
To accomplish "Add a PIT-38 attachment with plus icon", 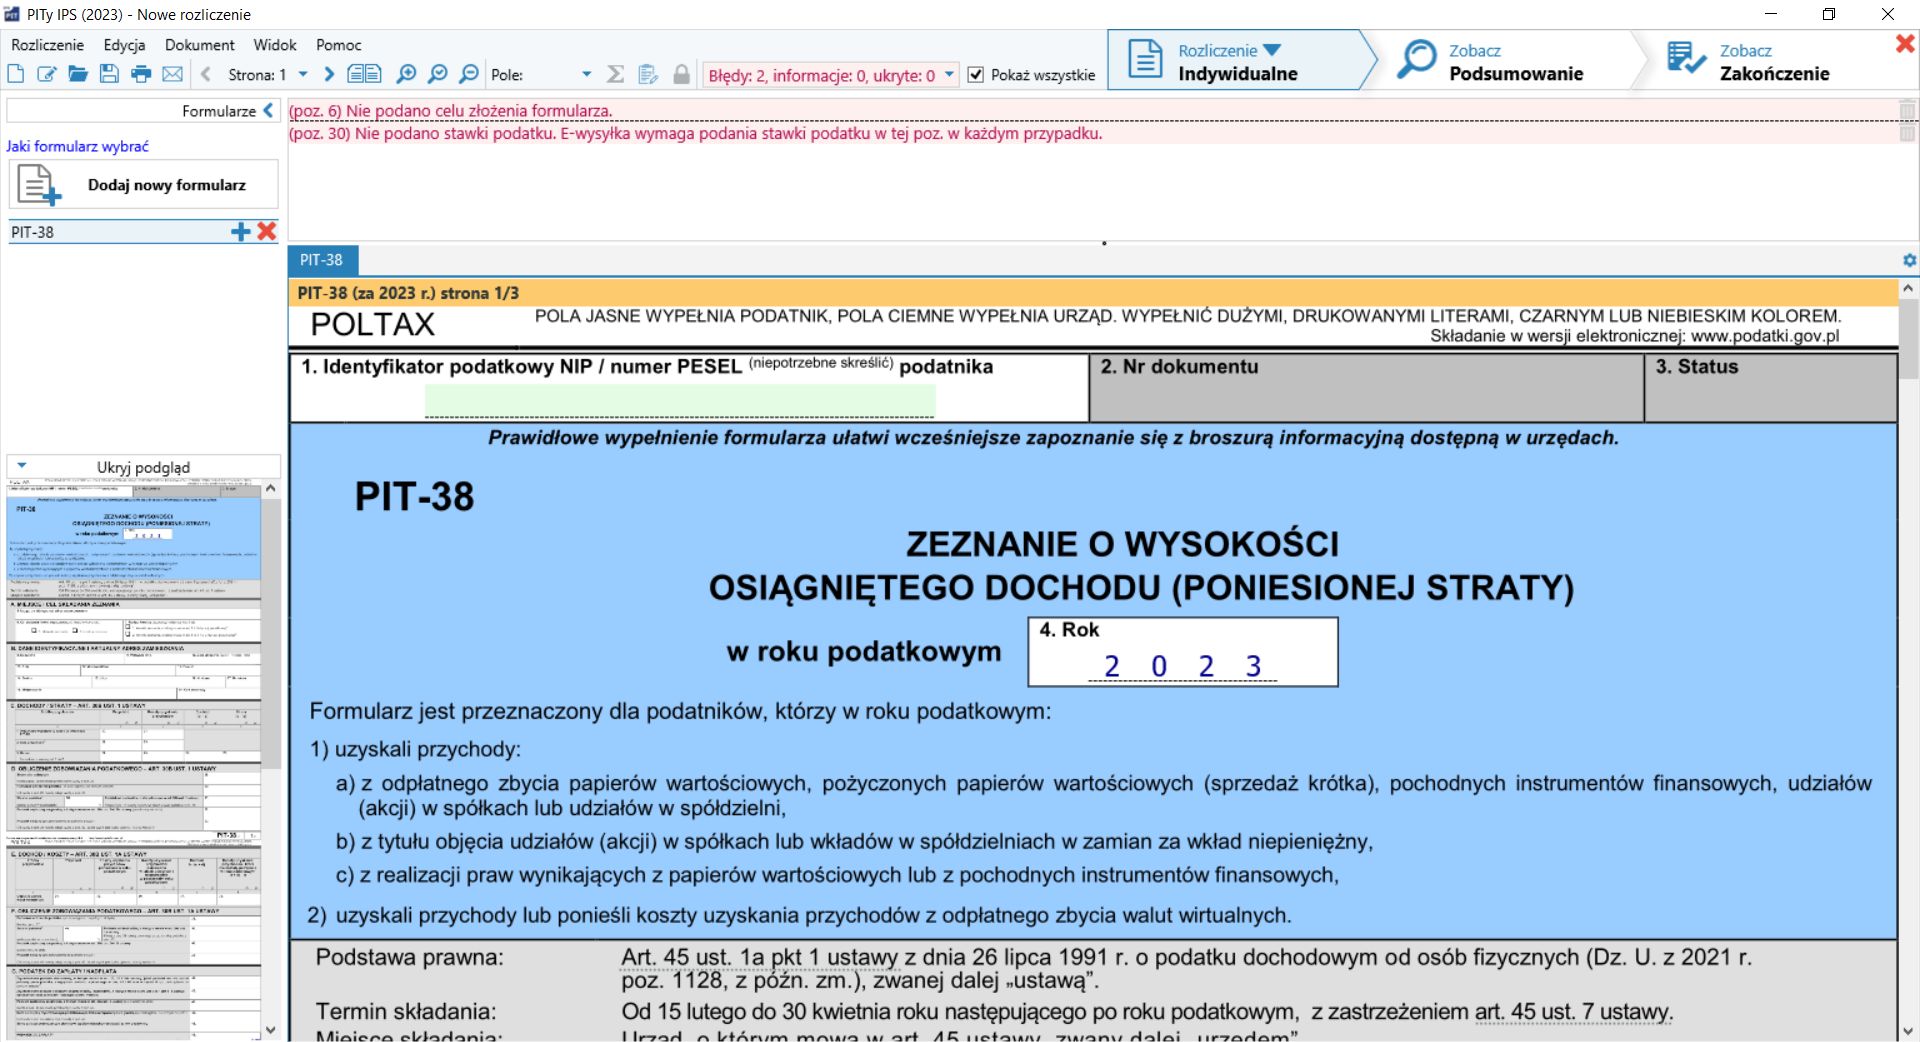I will click(240, 231).
